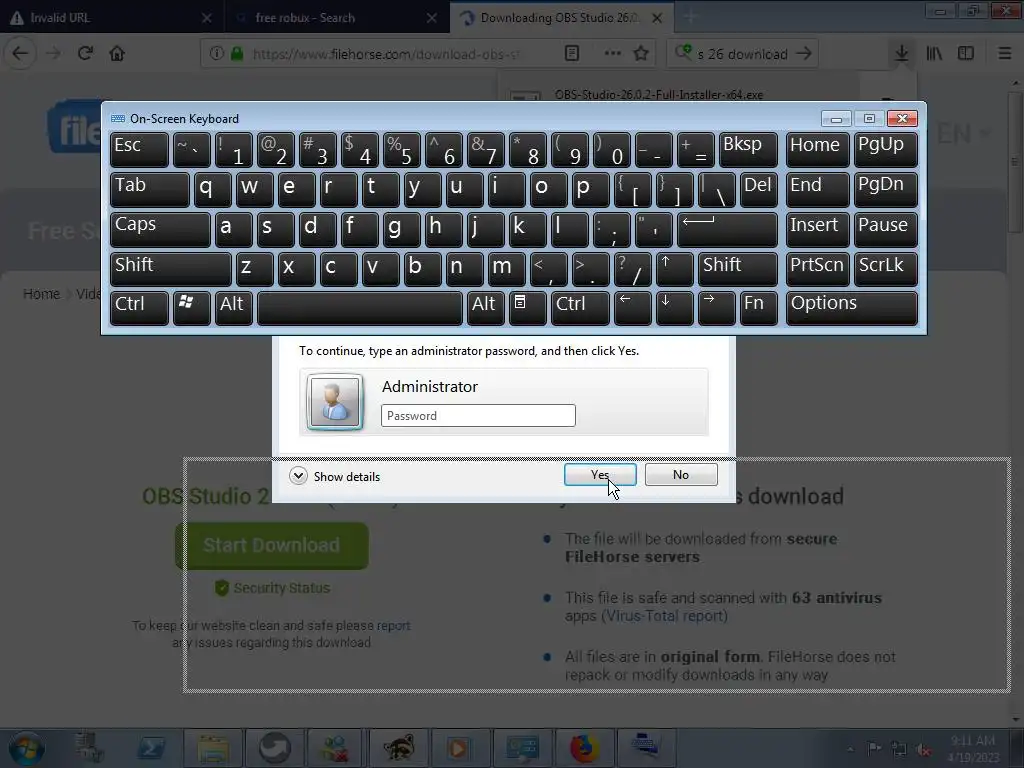Image resolution: width=1024 pixels, height=768 pixels.
Task: Tap the Insert key on On-Screen Keyboard
Action: click(x=817, y=229)
